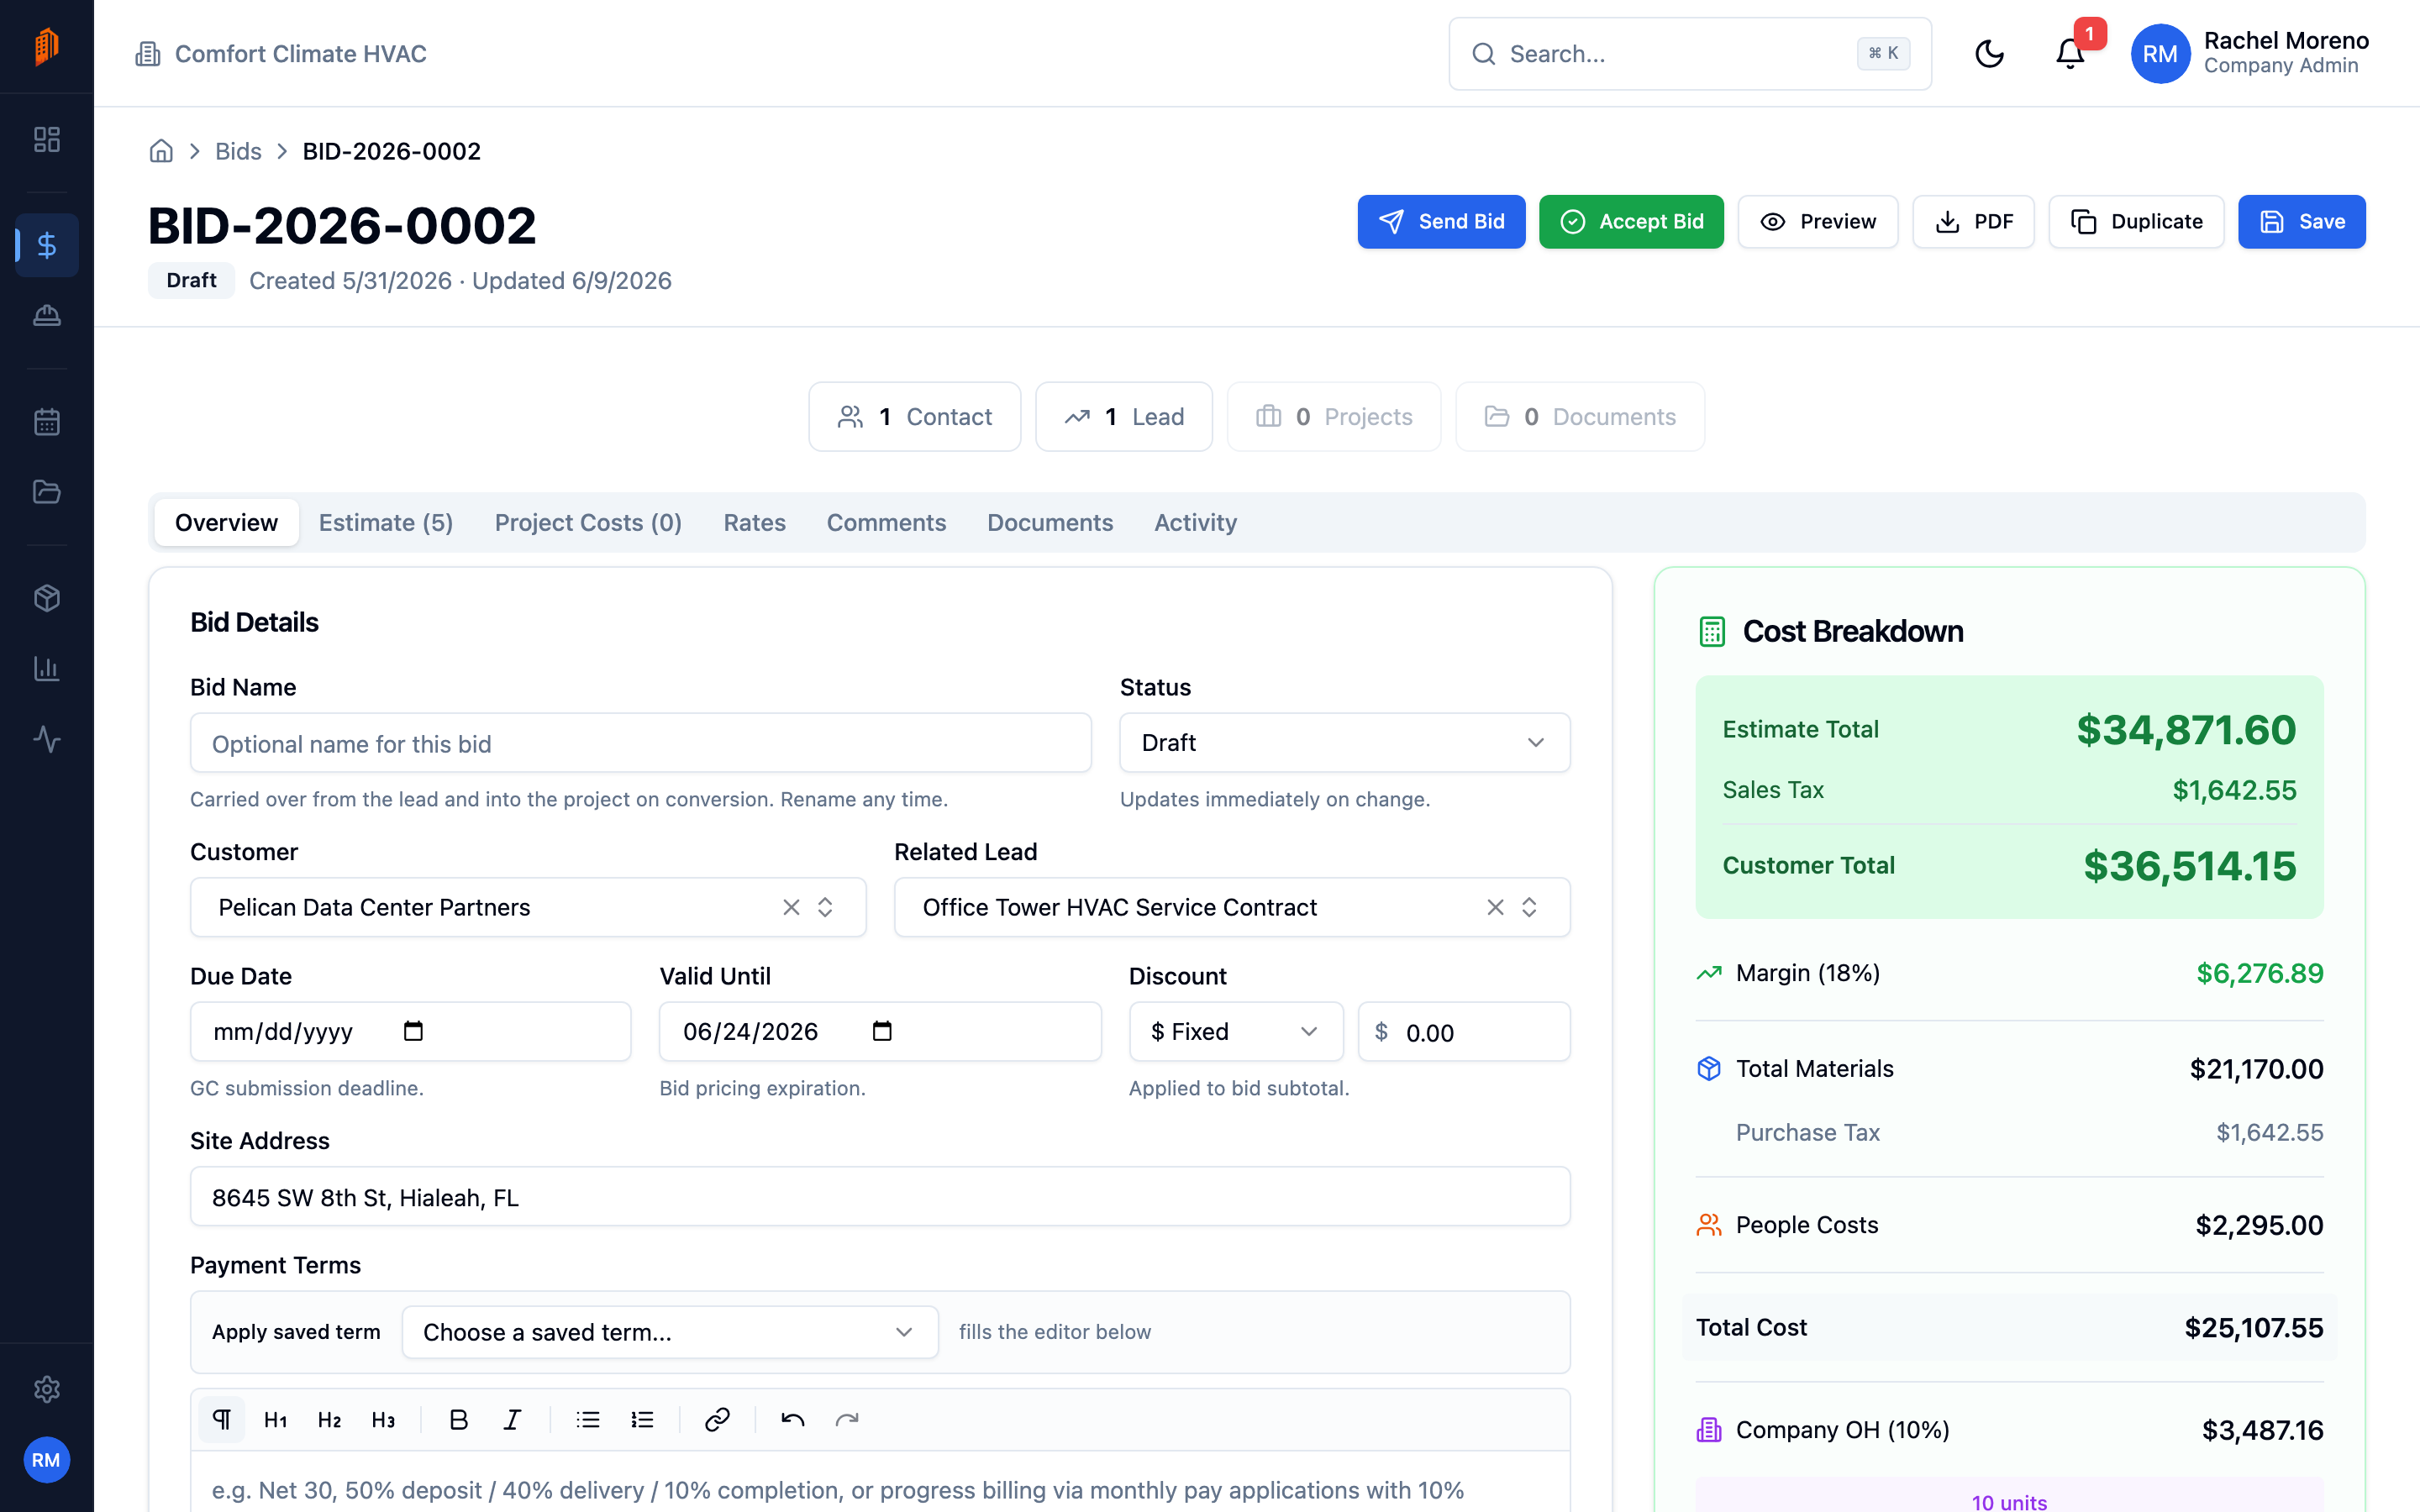Apply H3 heading in editor toolbar

pyautogui.click(x=383, y=1419)
